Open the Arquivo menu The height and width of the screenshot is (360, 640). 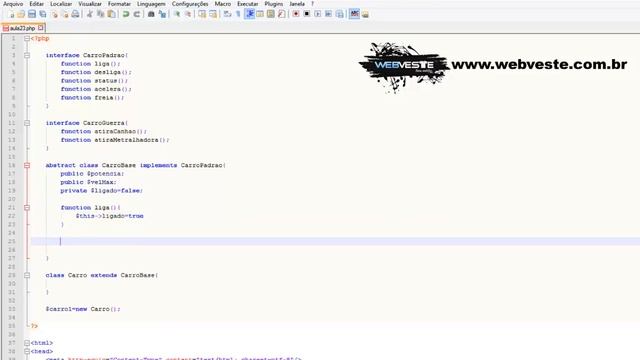pos(13,4)
